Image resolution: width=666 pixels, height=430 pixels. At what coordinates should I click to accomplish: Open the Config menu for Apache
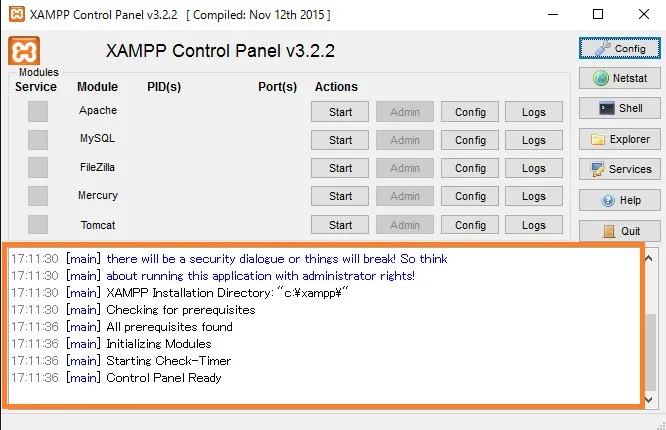(x=470, y=112)
